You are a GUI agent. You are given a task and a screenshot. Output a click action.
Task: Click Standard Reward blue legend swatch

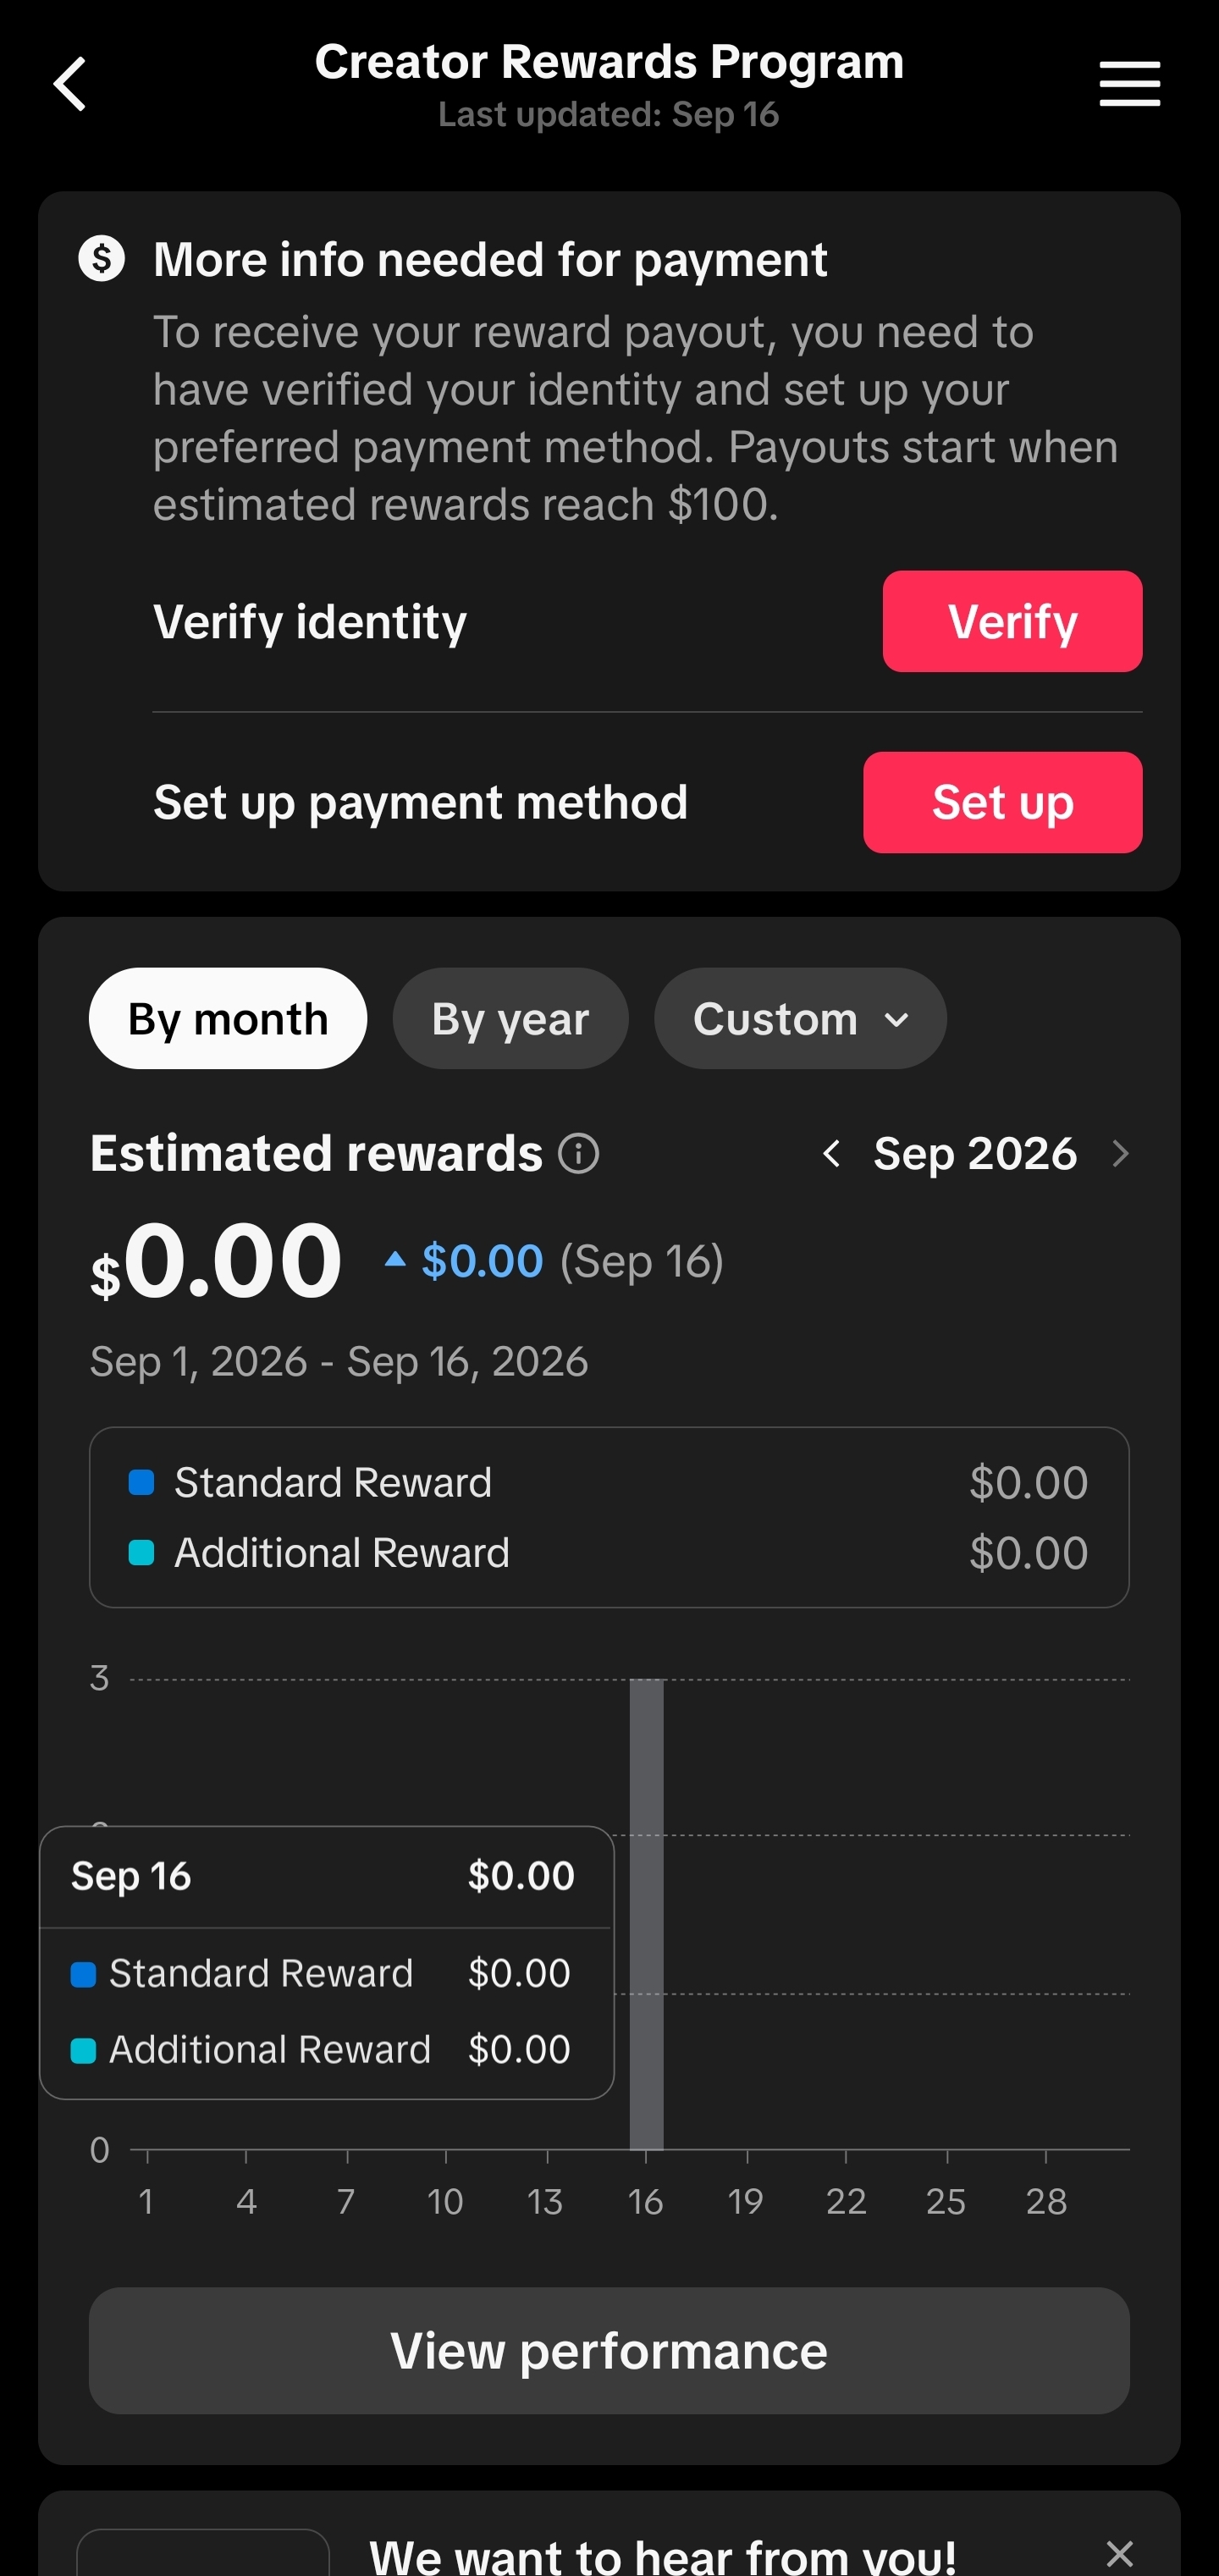coord(141,1482)
